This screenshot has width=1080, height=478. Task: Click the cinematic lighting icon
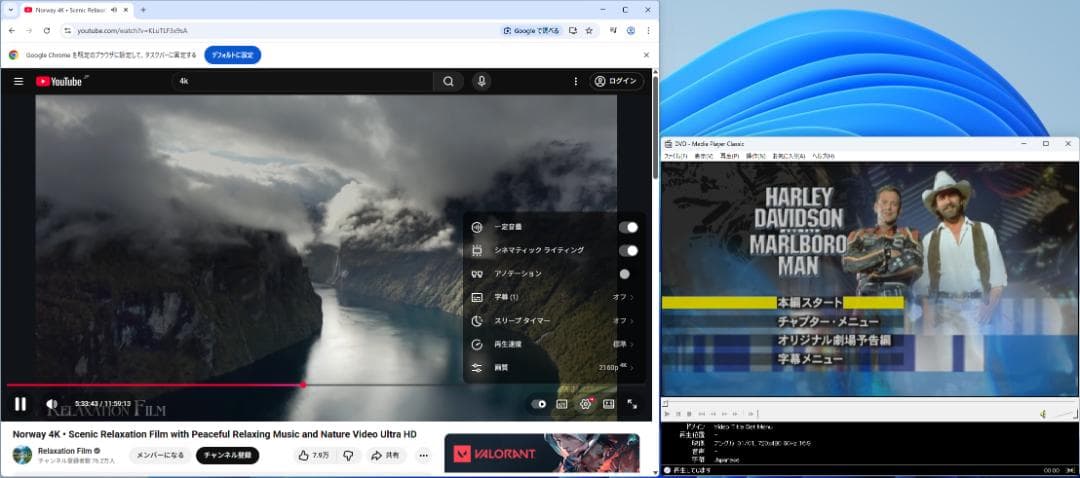pyautogui.click(x=477, y=251)
